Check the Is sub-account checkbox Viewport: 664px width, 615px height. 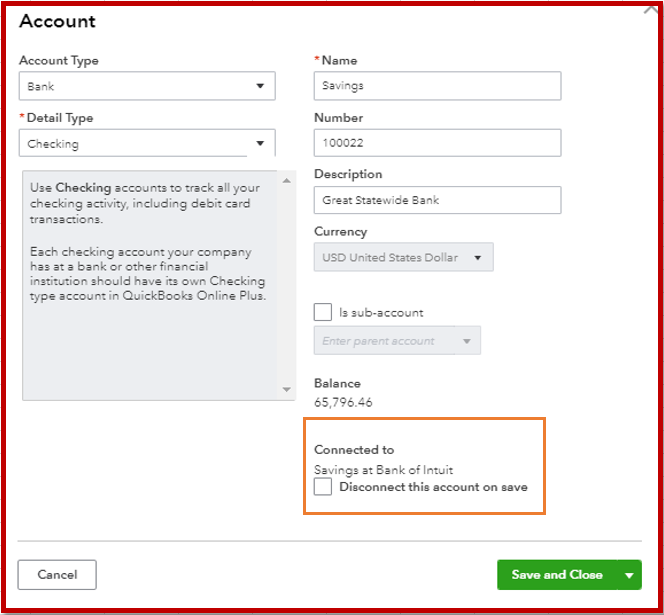pyautogui.click(x=323, y=313)
